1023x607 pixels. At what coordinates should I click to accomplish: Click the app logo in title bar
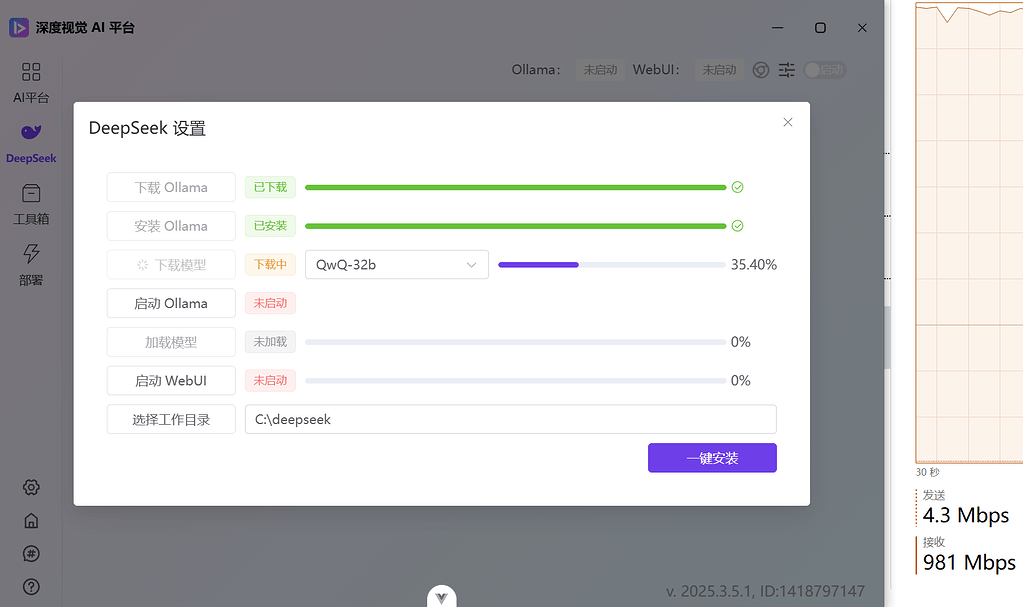click(19, 27)
